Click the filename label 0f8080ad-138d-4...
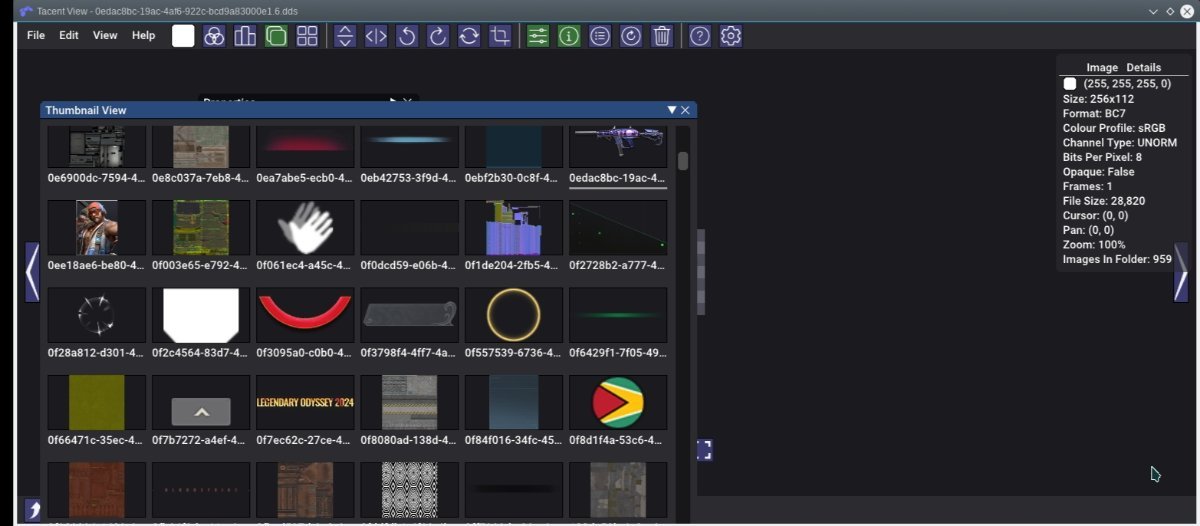This screenshot has width=1200, height=526. coord(410,440)
